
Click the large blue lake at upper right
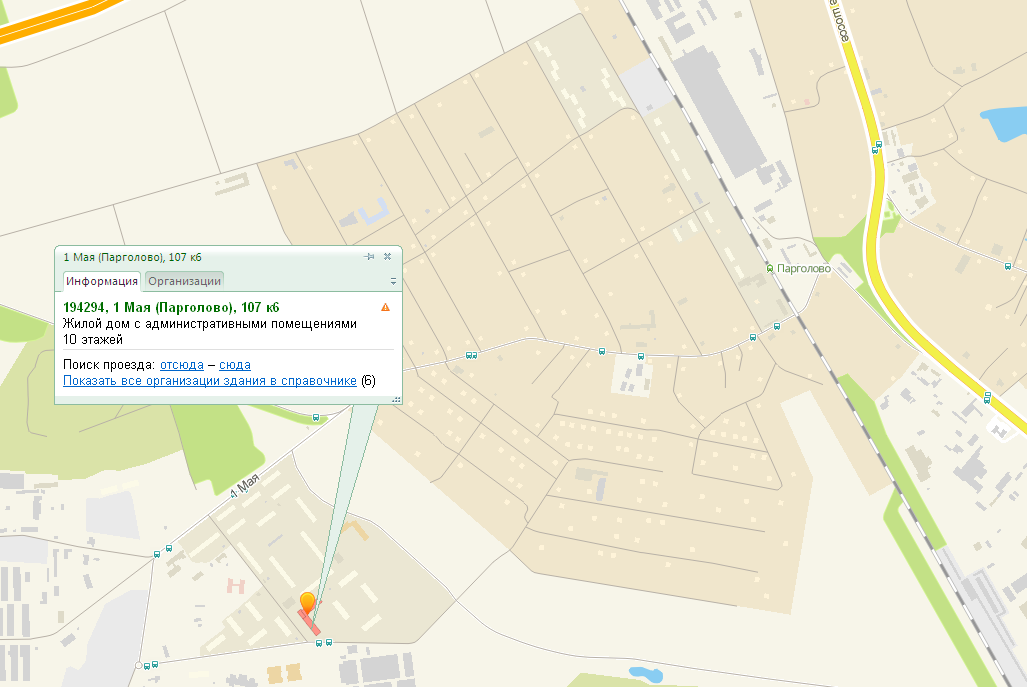coord(1003,124)
